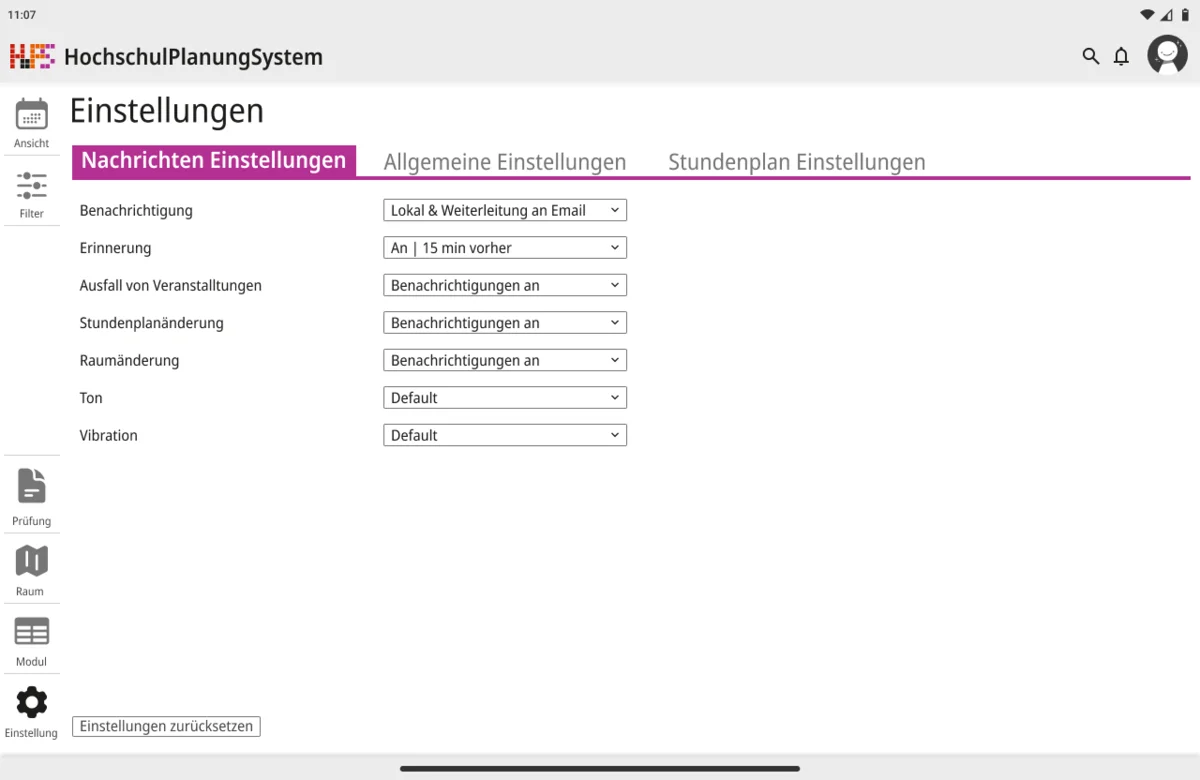
Task: Open the Raum map icon
Action: (31, 562)
